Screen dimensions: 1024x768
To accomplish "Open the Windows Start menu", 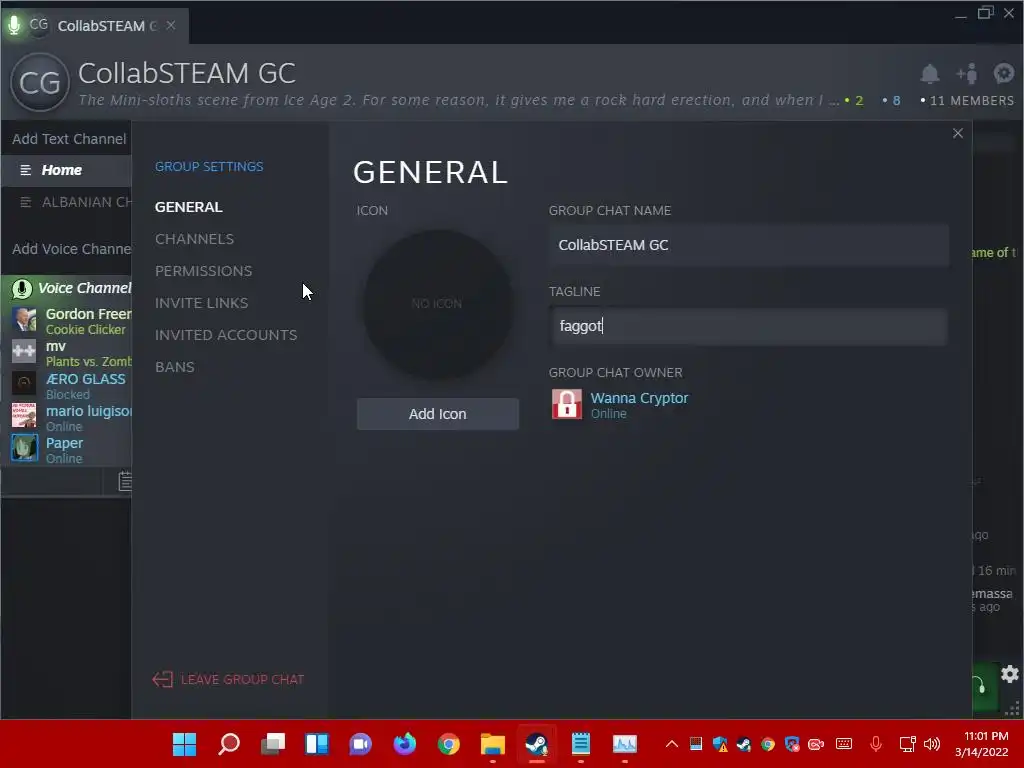I will tap(184, 744).
